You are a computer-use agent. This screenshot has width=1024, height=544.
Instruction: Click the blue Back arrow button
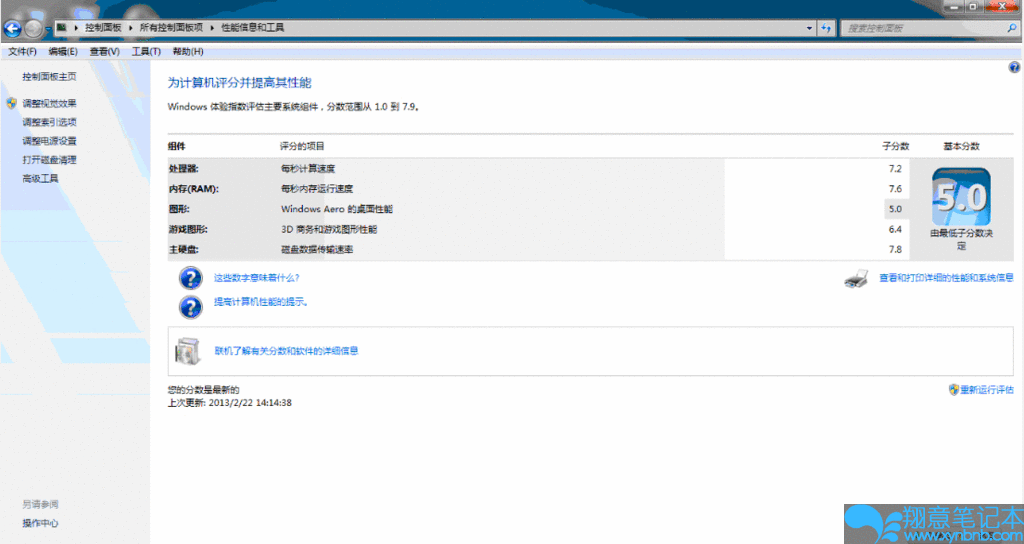click(13, 28)
